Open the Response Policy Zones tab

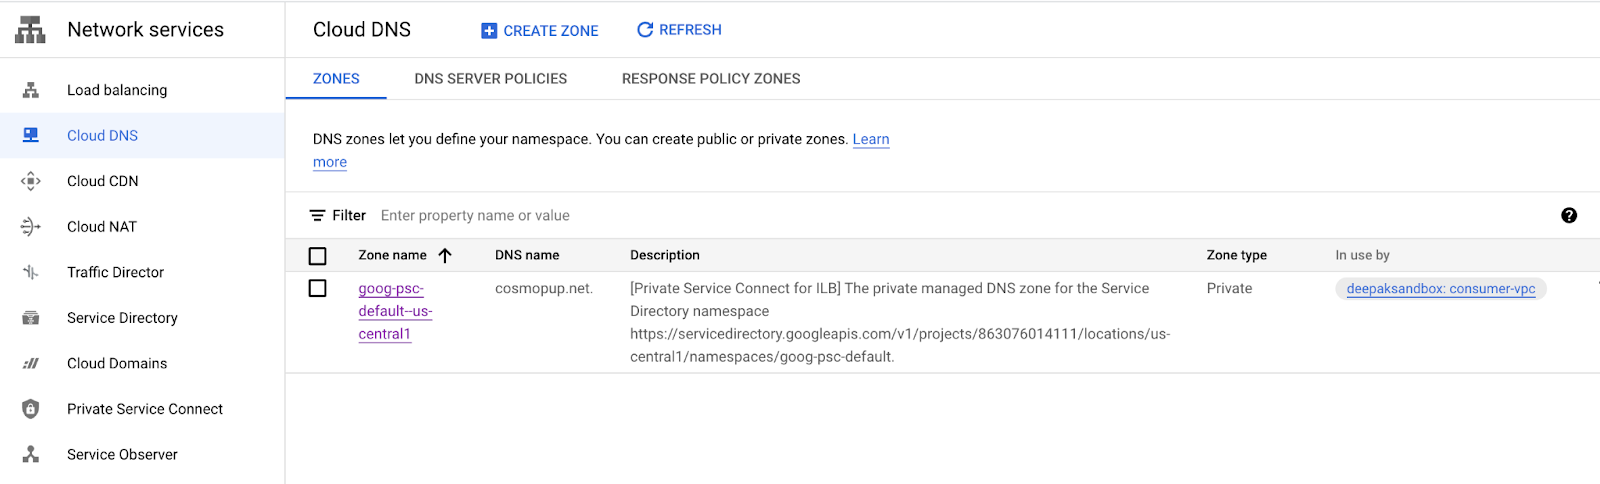pos(710,79)
